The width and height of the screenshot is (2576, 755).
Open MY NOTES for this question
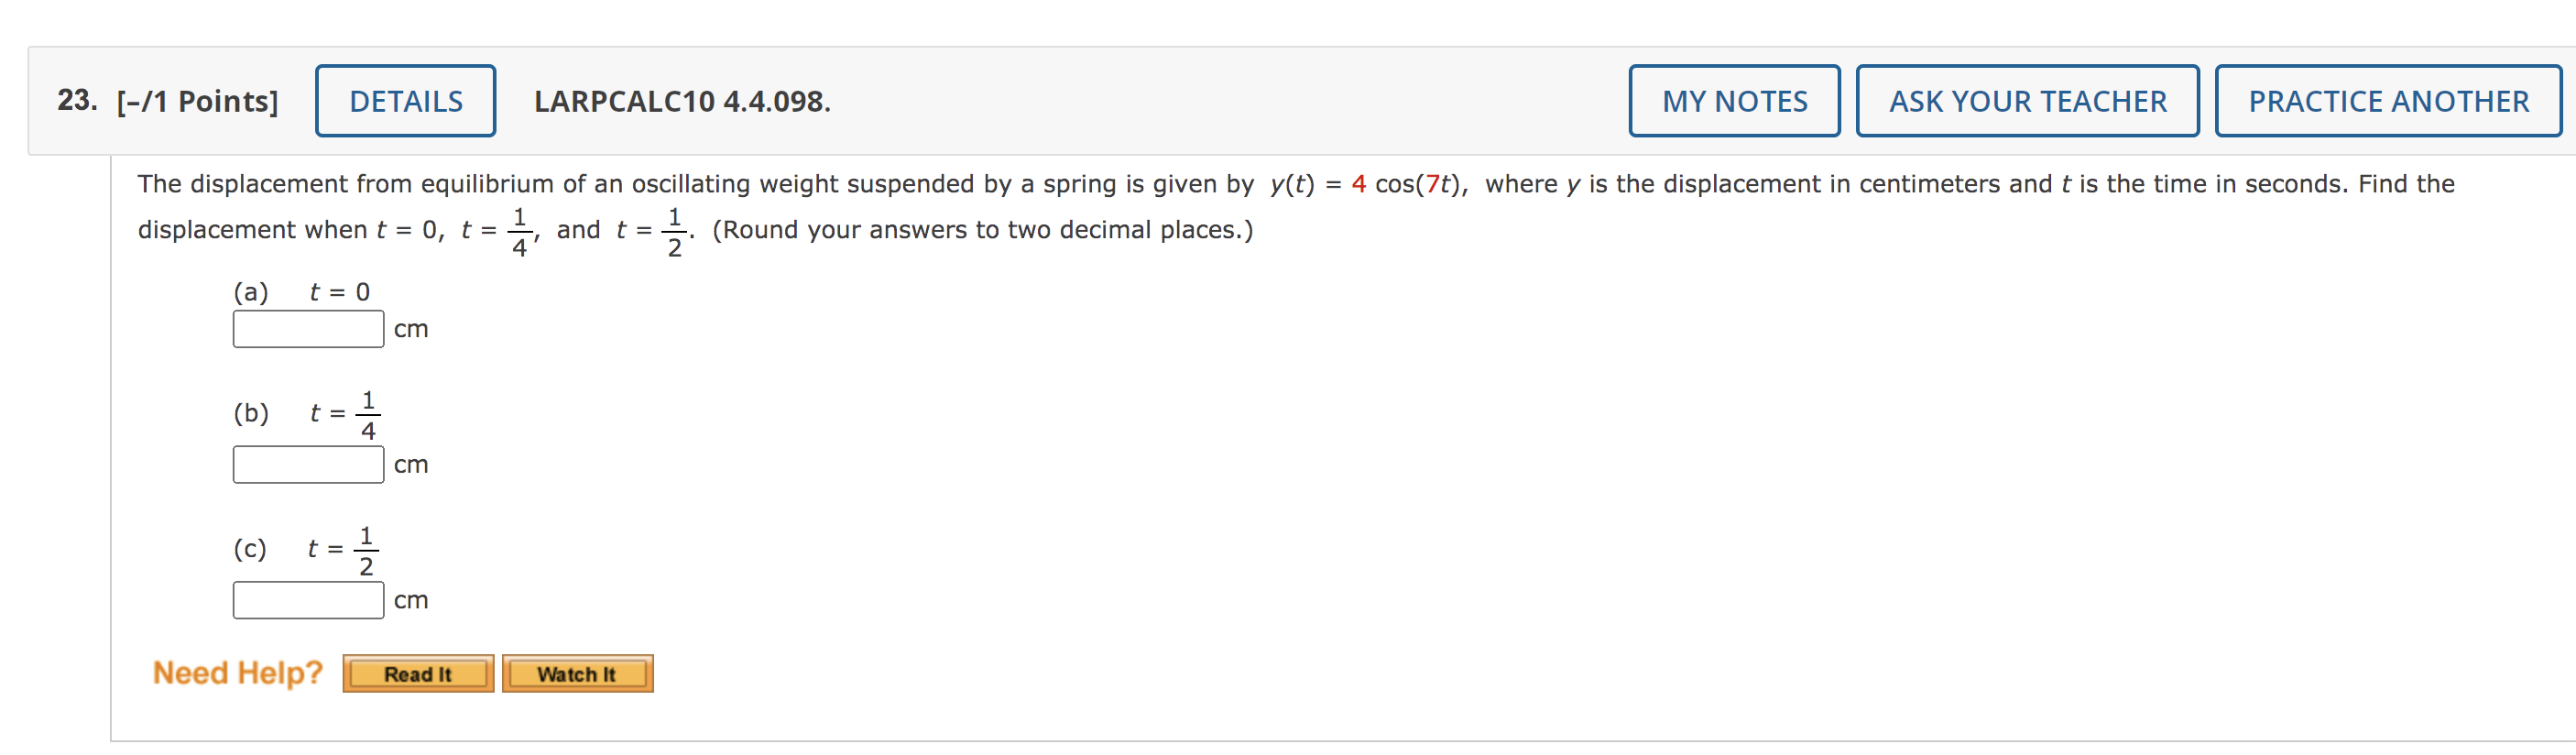1733,100
